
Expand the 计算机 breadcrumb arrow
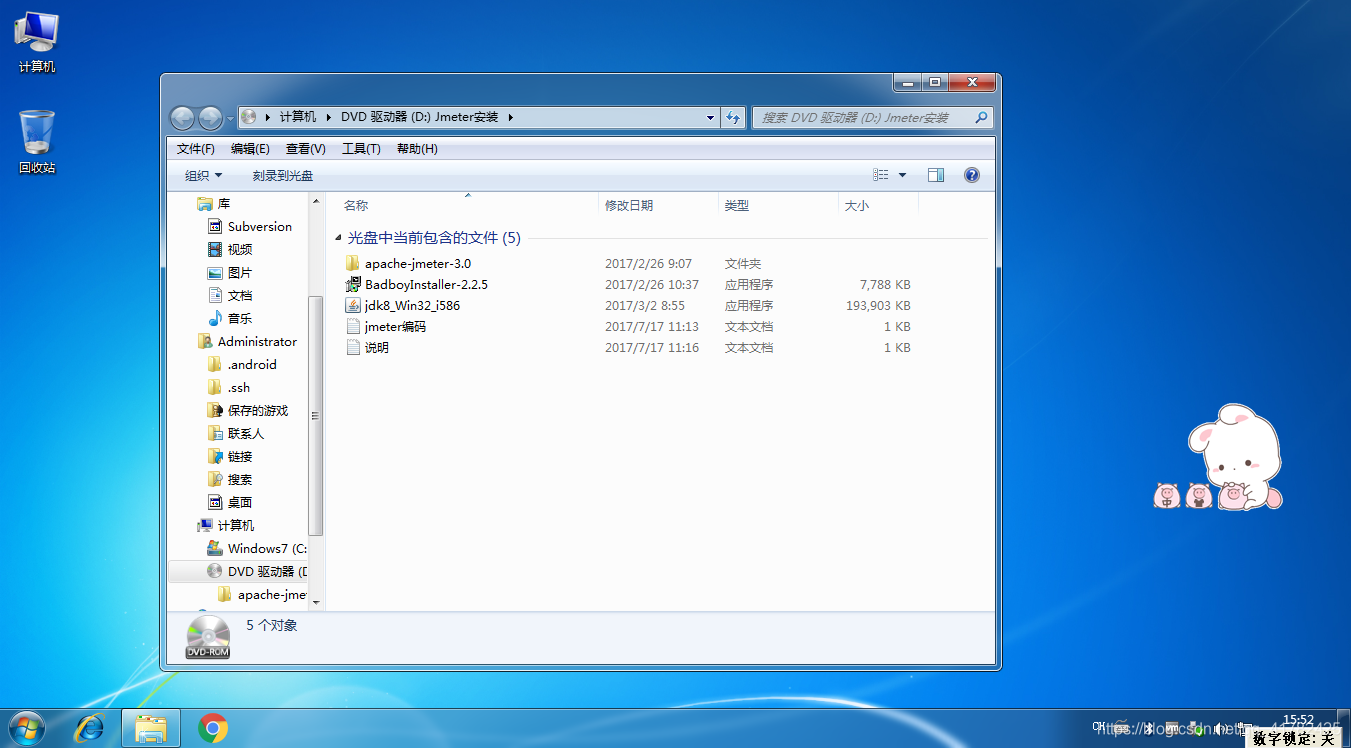click(x=327, y=117)
